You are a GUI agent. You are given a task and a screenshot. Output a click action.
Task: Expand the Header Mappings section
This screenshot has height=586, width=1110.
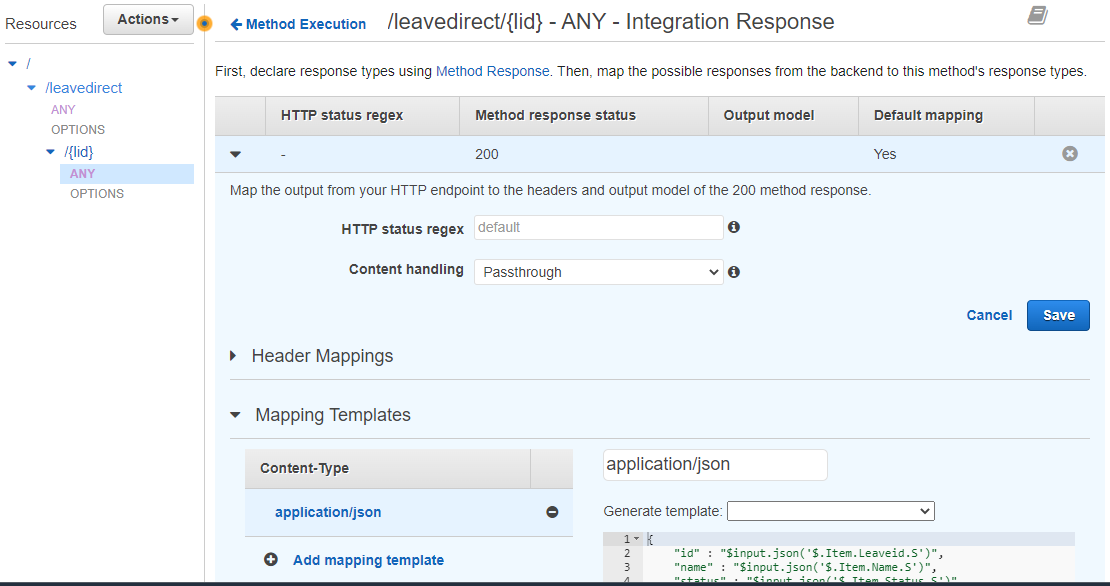point(234,355)
